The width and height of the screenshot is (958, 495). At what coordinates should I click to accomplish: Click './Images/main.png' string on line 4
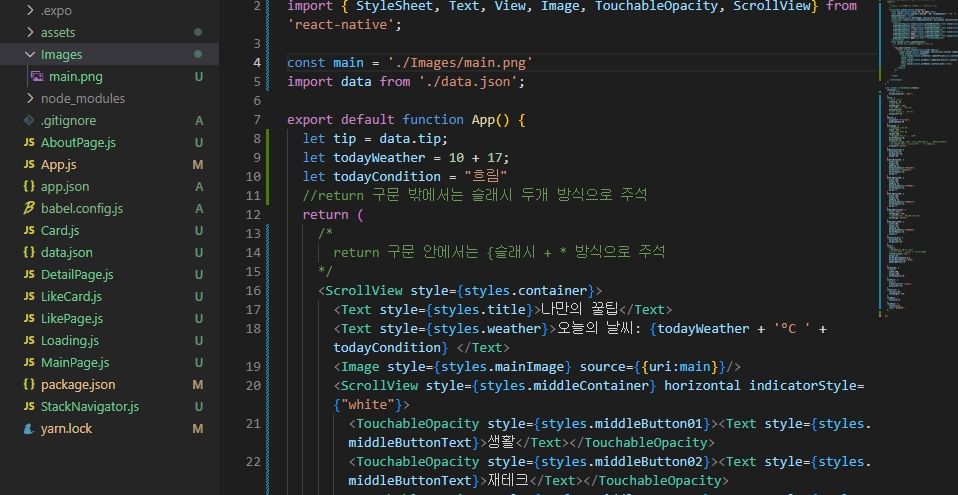click(460, 62)
